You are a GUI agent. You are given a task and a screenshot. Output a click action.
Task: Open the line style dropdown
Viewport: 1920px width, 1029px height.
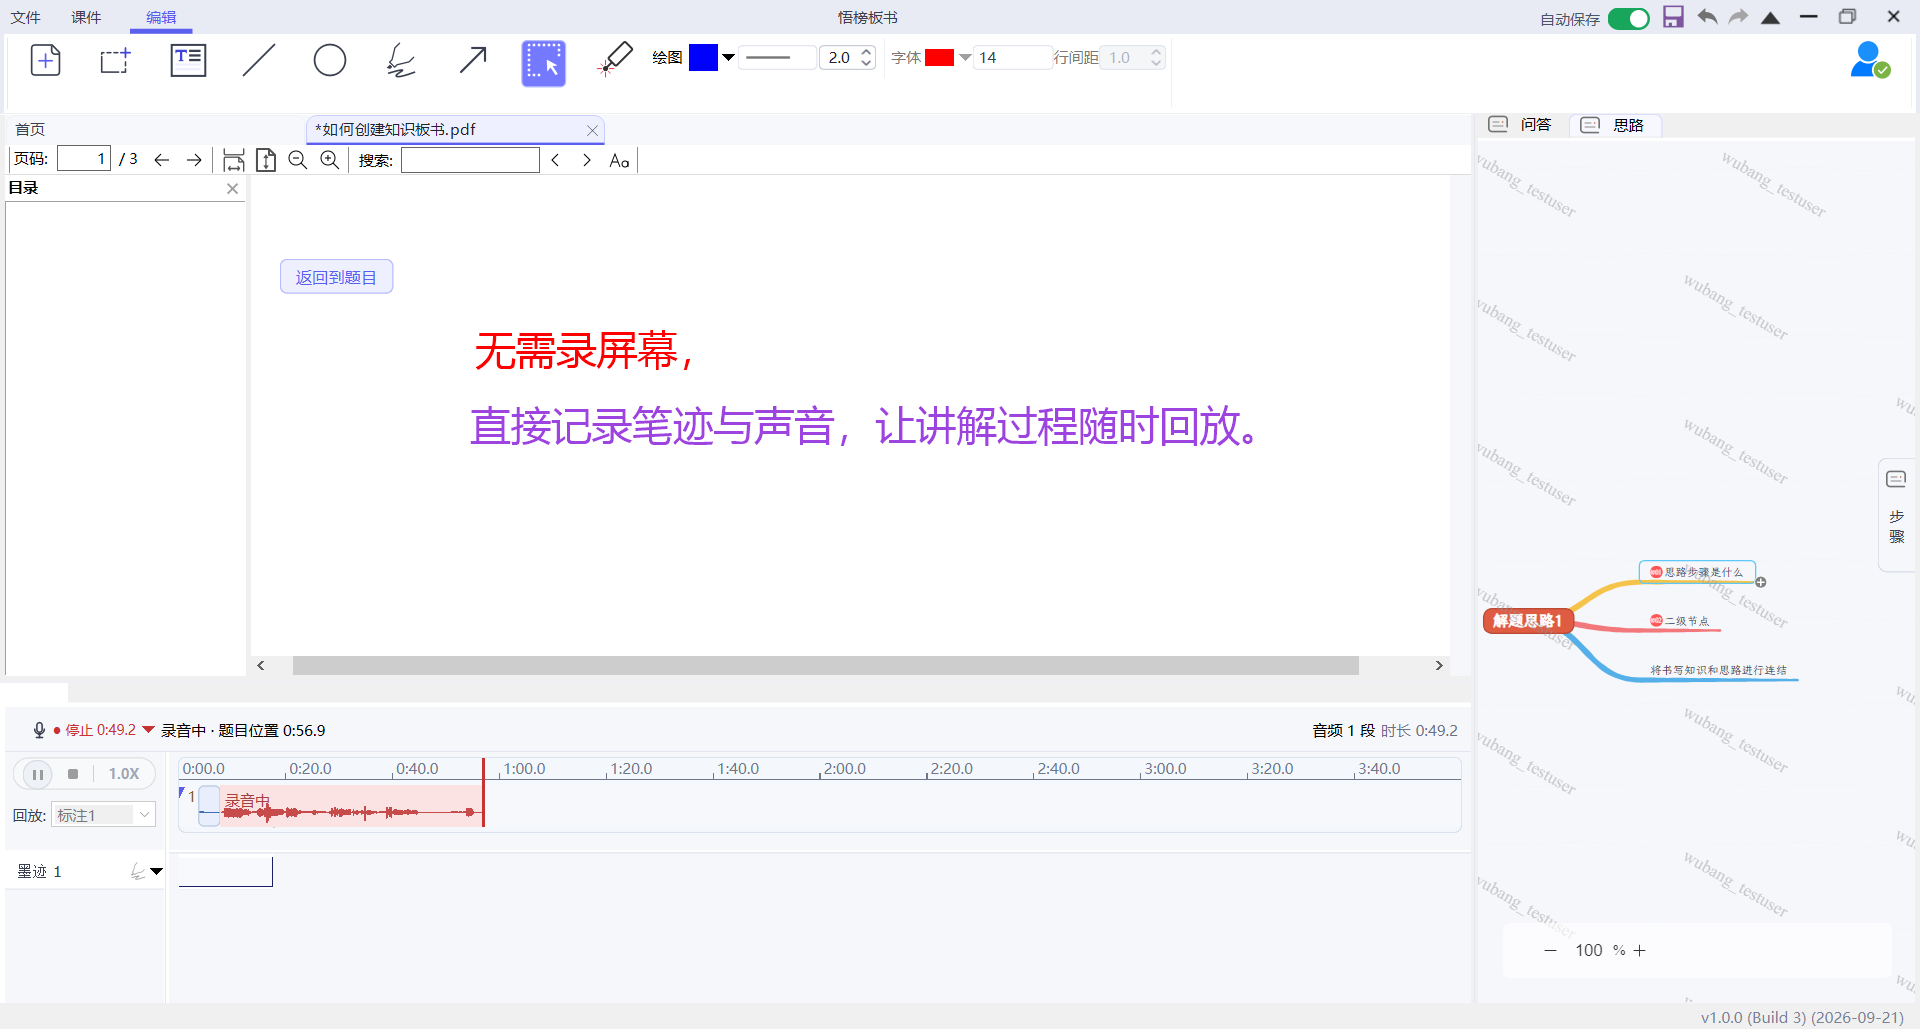[777, 57]
